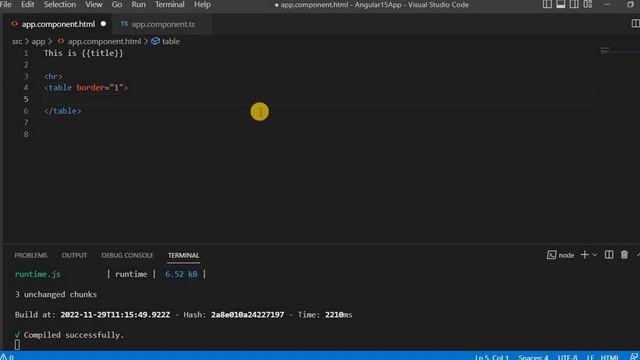Click HTML language mode in status bar
Viewport: 640px width, 360px height.
609,357
